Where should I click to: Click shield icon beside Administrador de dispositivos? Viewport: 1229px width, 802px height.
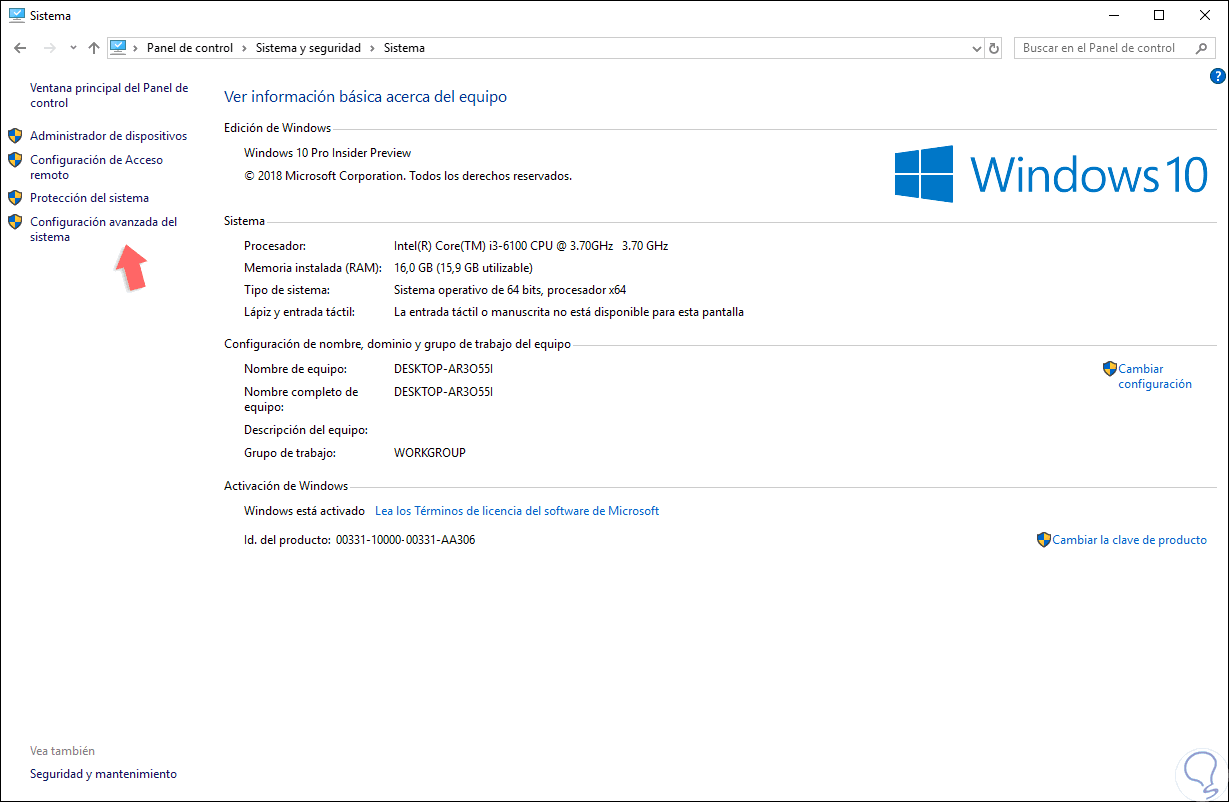15,135
